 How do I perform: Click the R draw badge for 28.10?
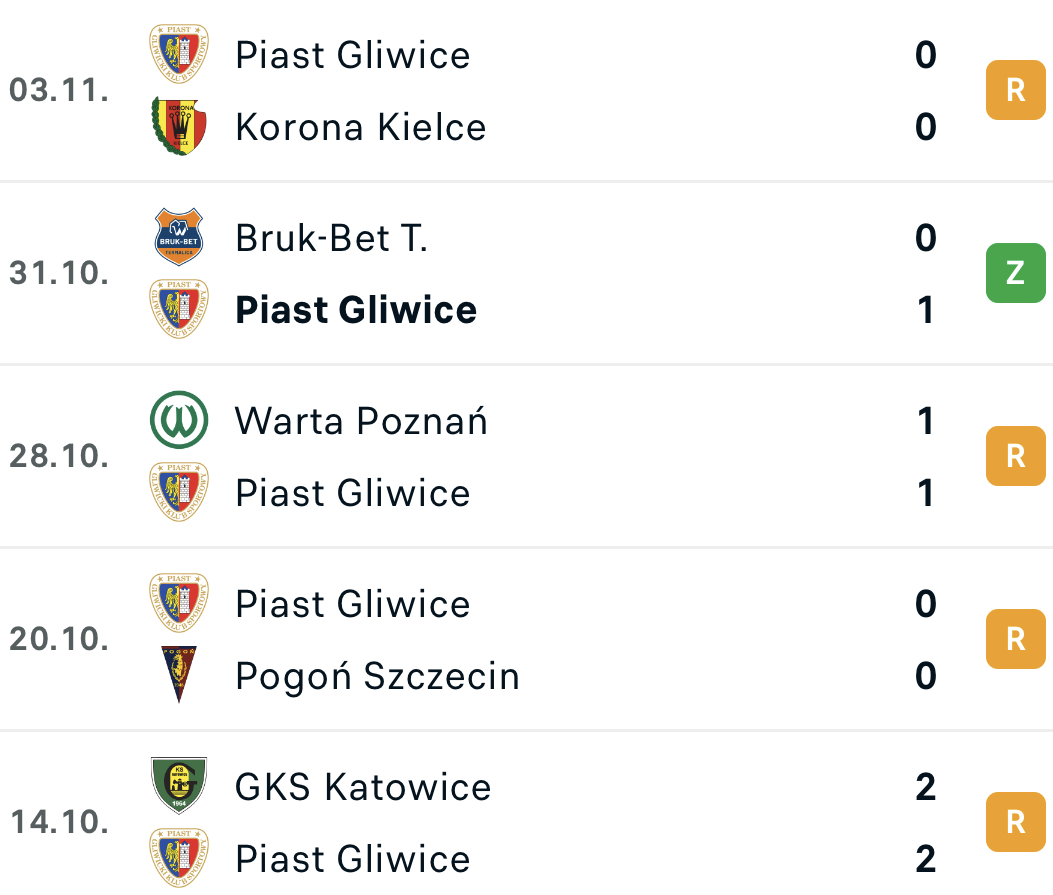click(1015, 456)
